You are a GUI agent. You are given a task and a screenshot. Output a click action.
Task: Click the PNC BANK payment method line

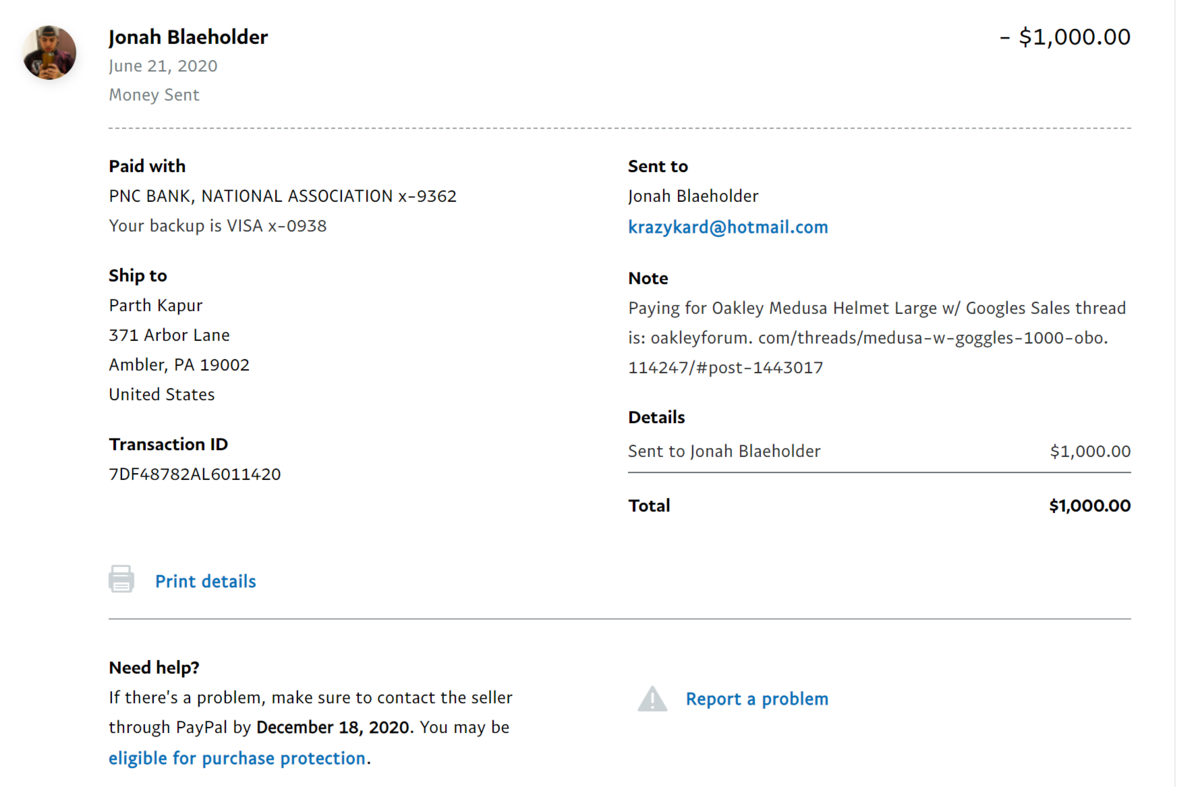click(282, 196)
